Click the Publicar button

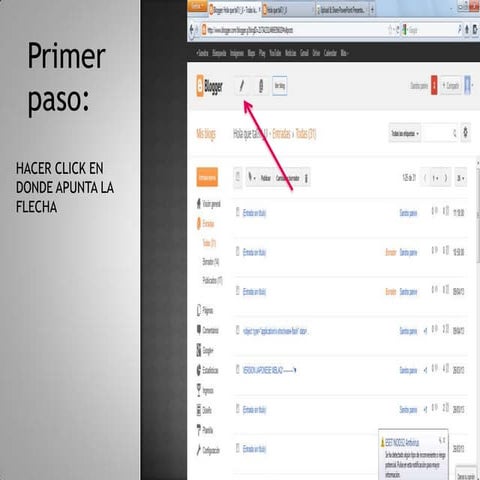pyautogui.click(x=266, y=178)
